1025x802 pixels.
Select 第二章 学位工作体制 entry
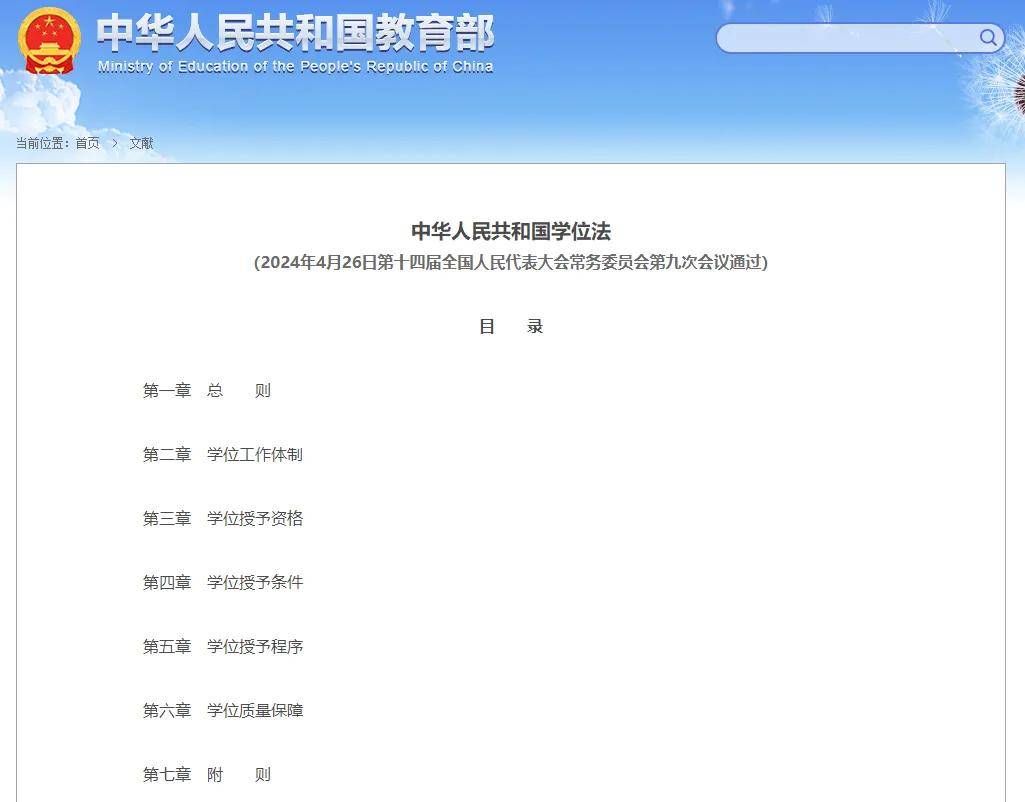222,455
